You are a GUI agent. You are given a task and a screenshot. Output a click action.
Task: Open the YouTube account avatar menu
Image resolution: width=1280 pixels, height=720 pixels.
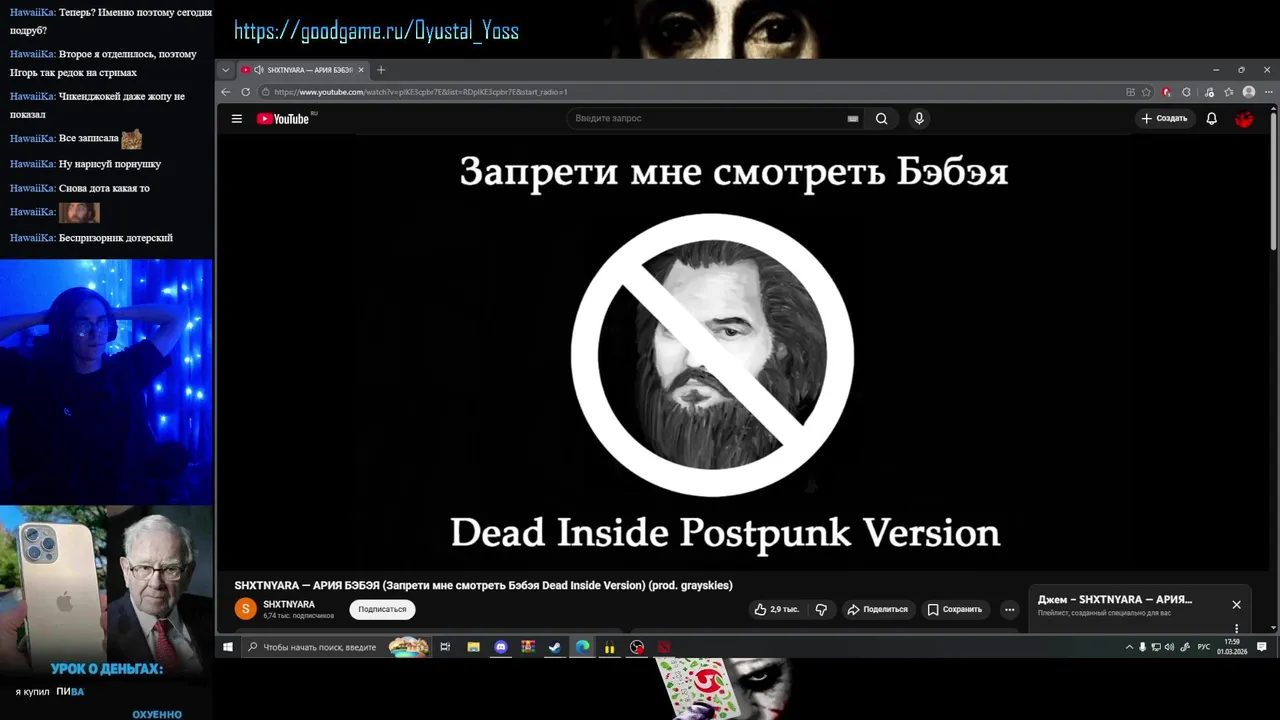[1244, 118]
